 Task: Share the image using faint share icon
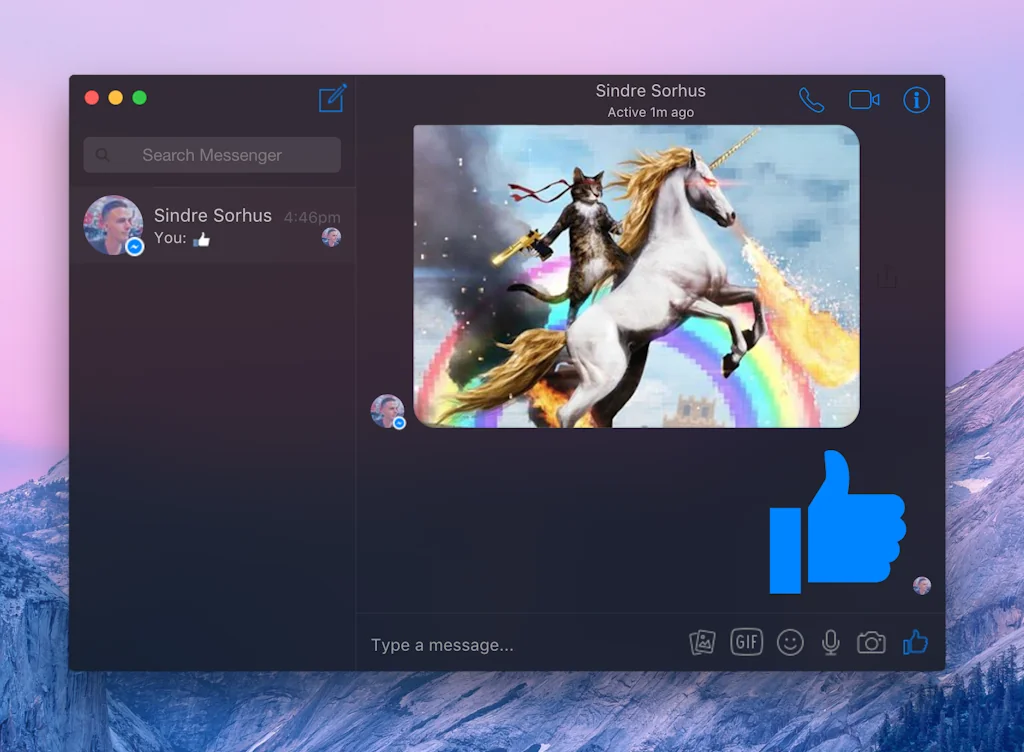point(886,277)
